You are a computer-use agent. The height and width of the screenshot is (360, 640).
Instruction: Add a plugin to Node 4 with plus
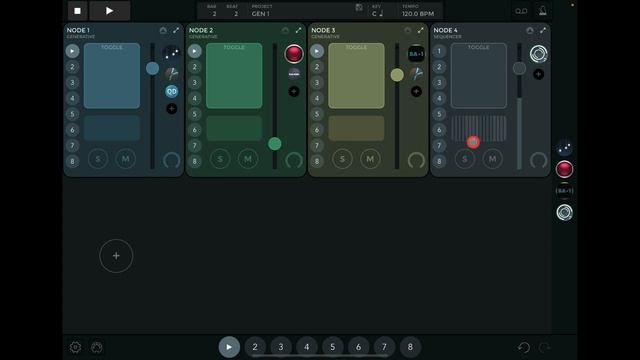pyautogui.click(x=538, y=74)
